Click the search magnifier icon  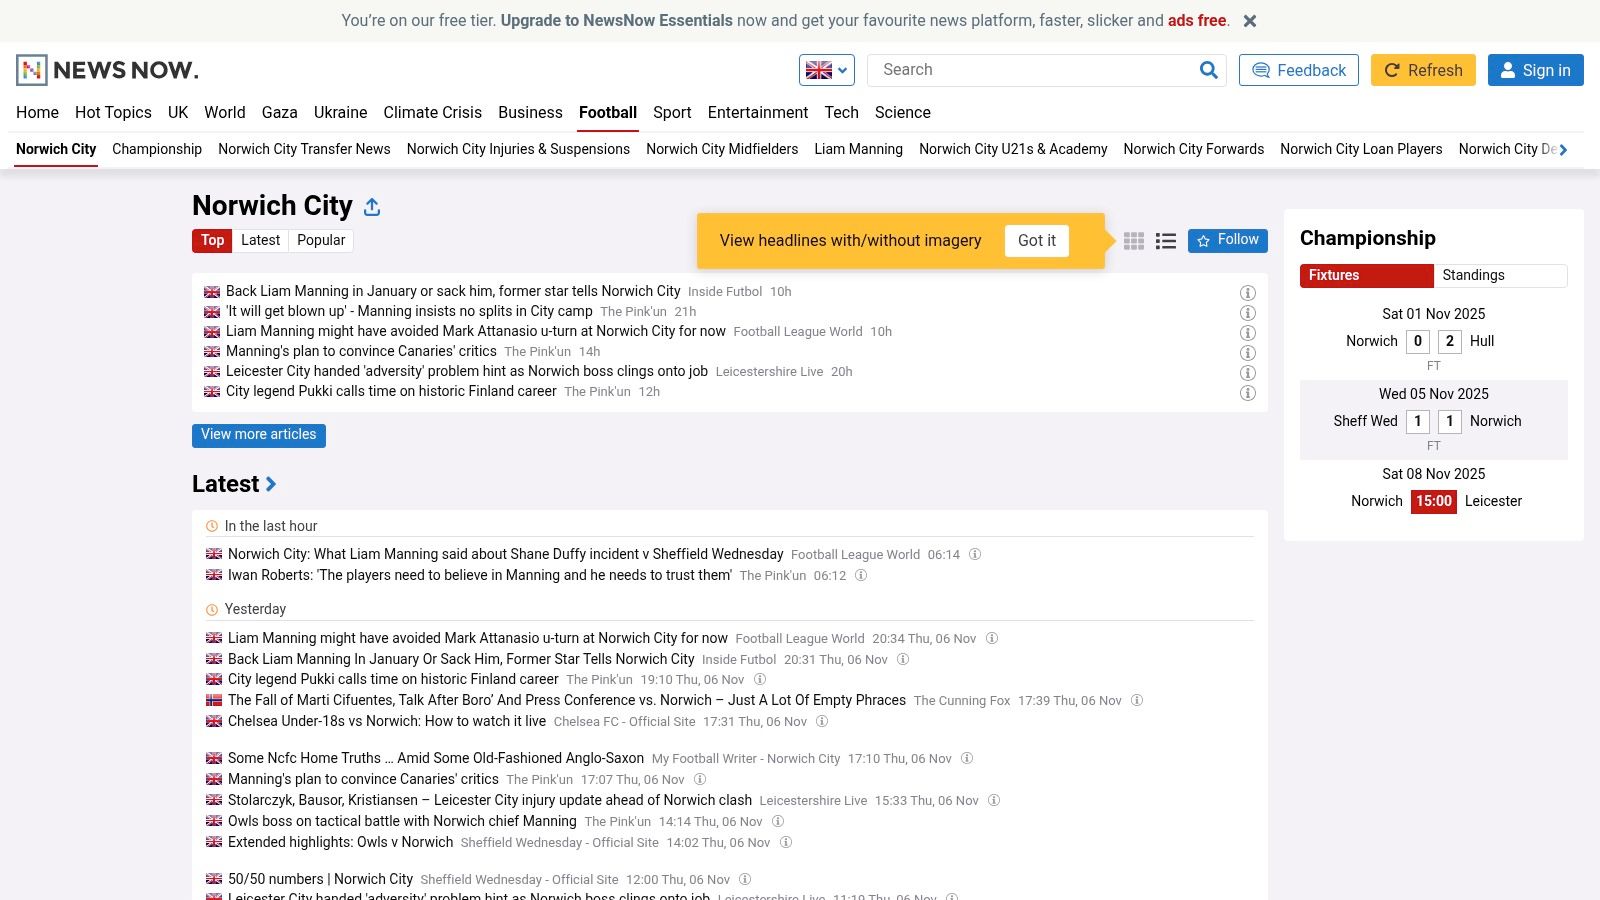[x=1208, y=70]
